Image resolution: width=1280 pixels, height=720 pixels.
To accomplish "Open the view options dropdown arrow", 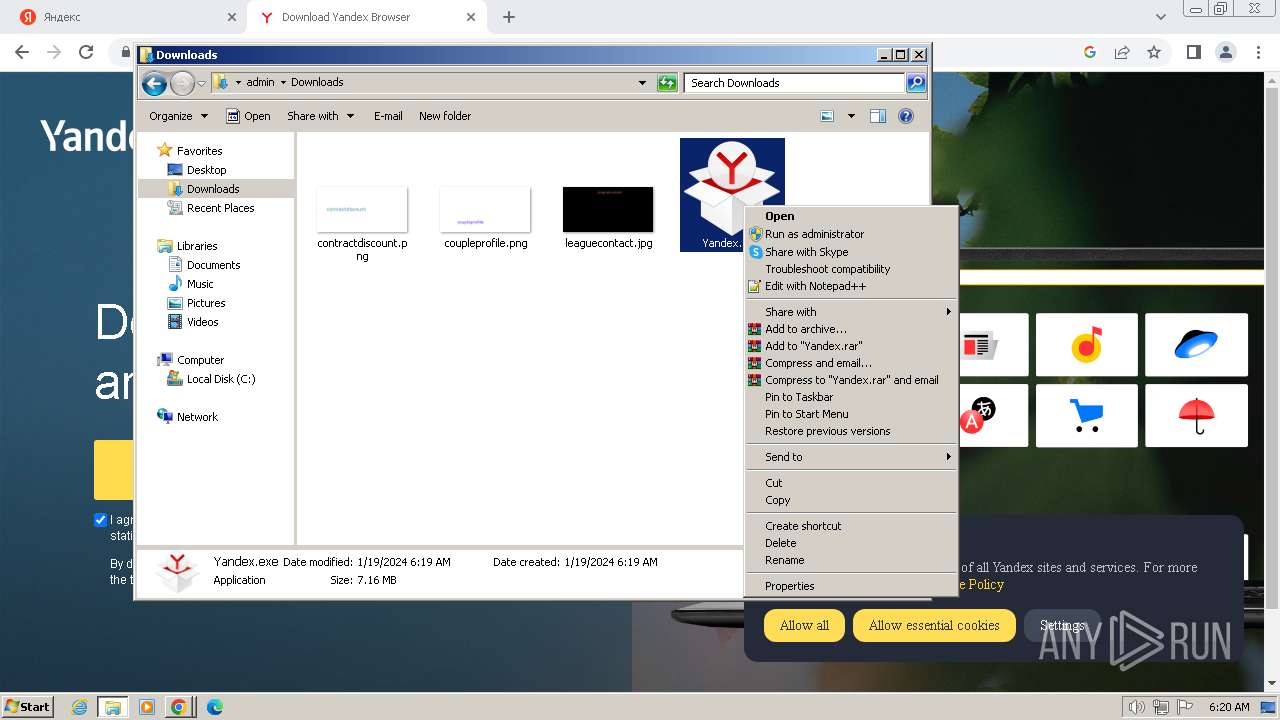I will (x=851, y=116).
